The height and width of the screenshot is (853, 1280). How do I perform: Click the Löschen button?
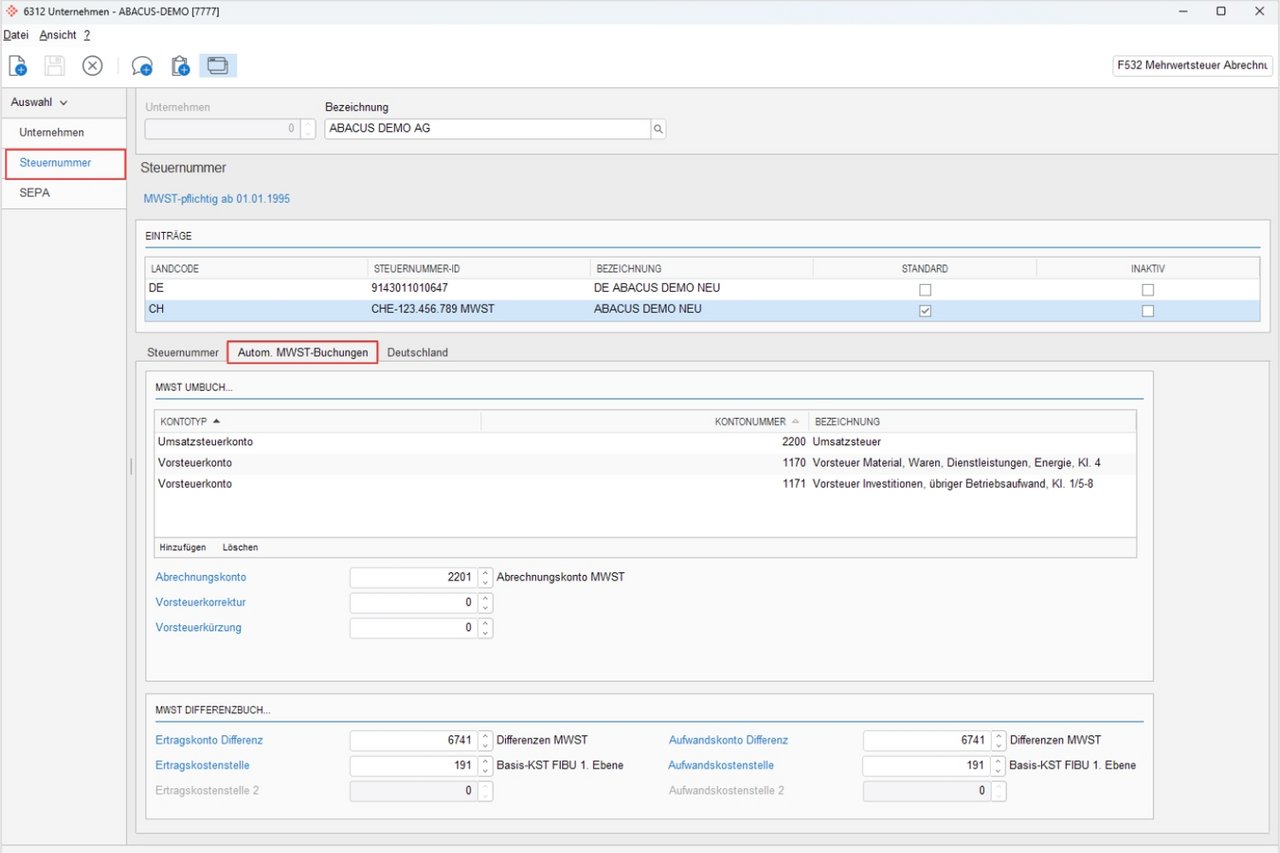point(240,547)
